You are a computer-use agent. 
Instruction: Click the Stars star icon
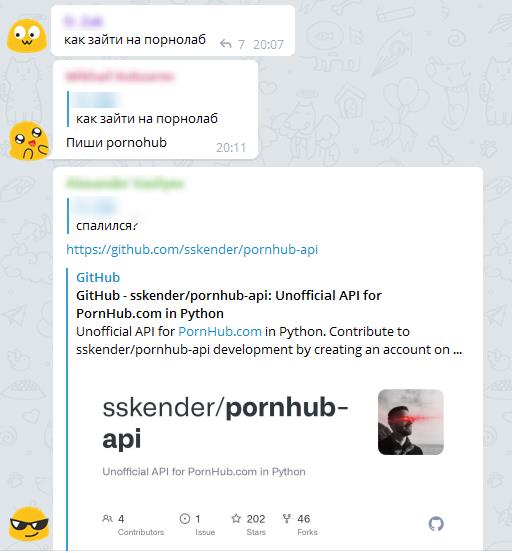coord(236,518)
